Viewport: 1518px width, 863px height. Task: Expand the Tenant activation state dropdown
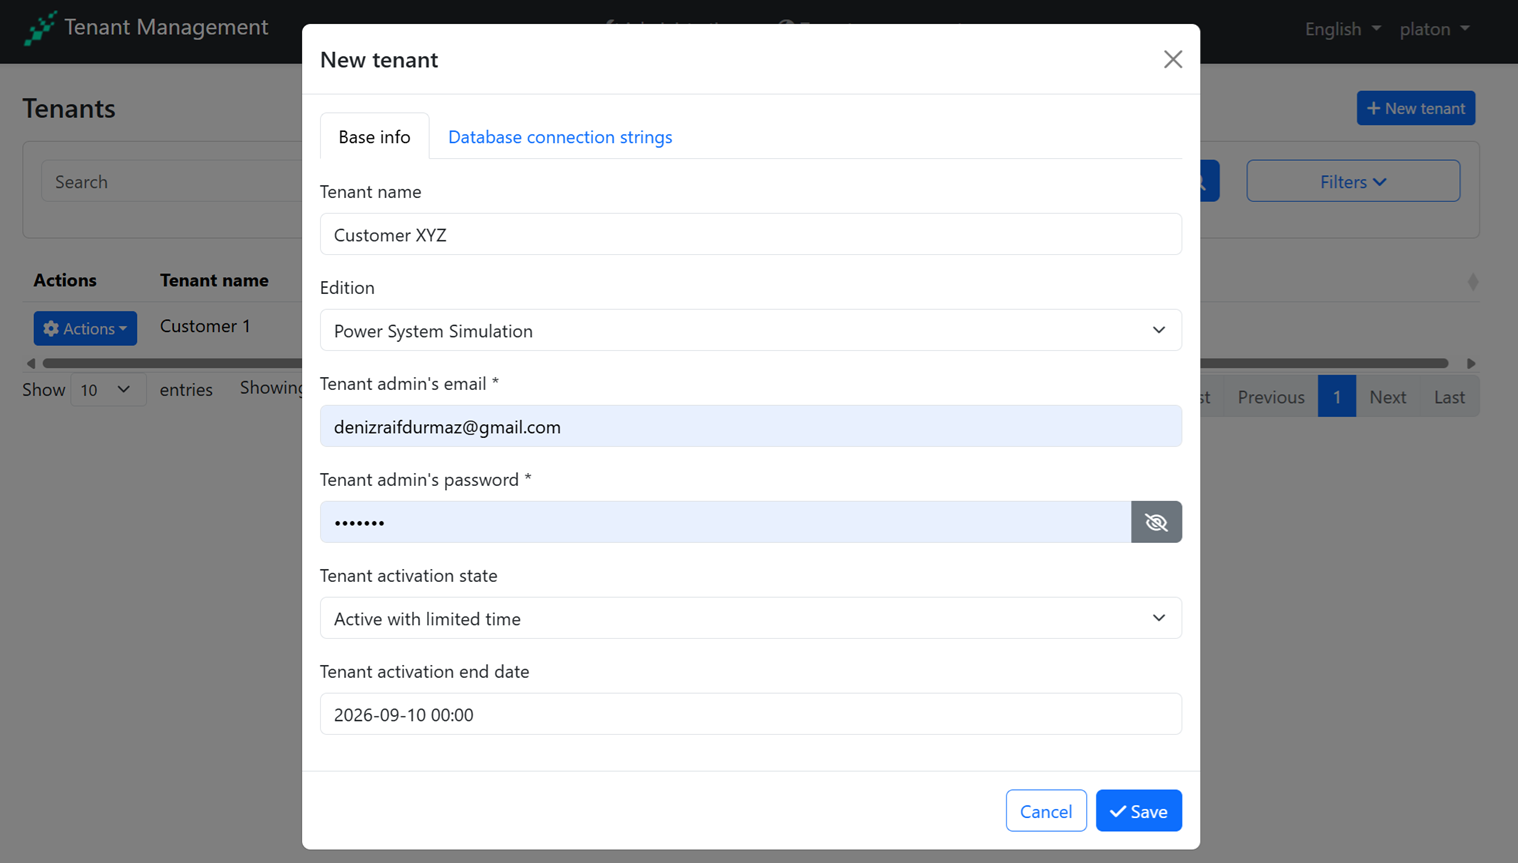point(750,619)
